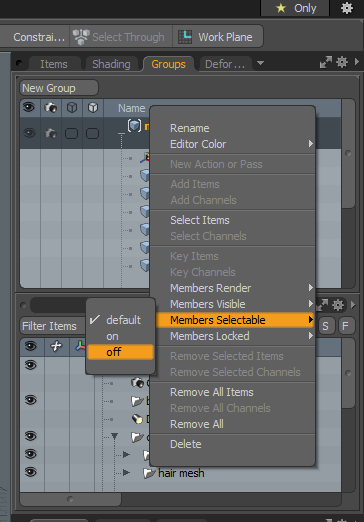Viewport: 364px width, 522px height.
Task: Toggle first rounded box in group row
Action: (x=71, y=134)
